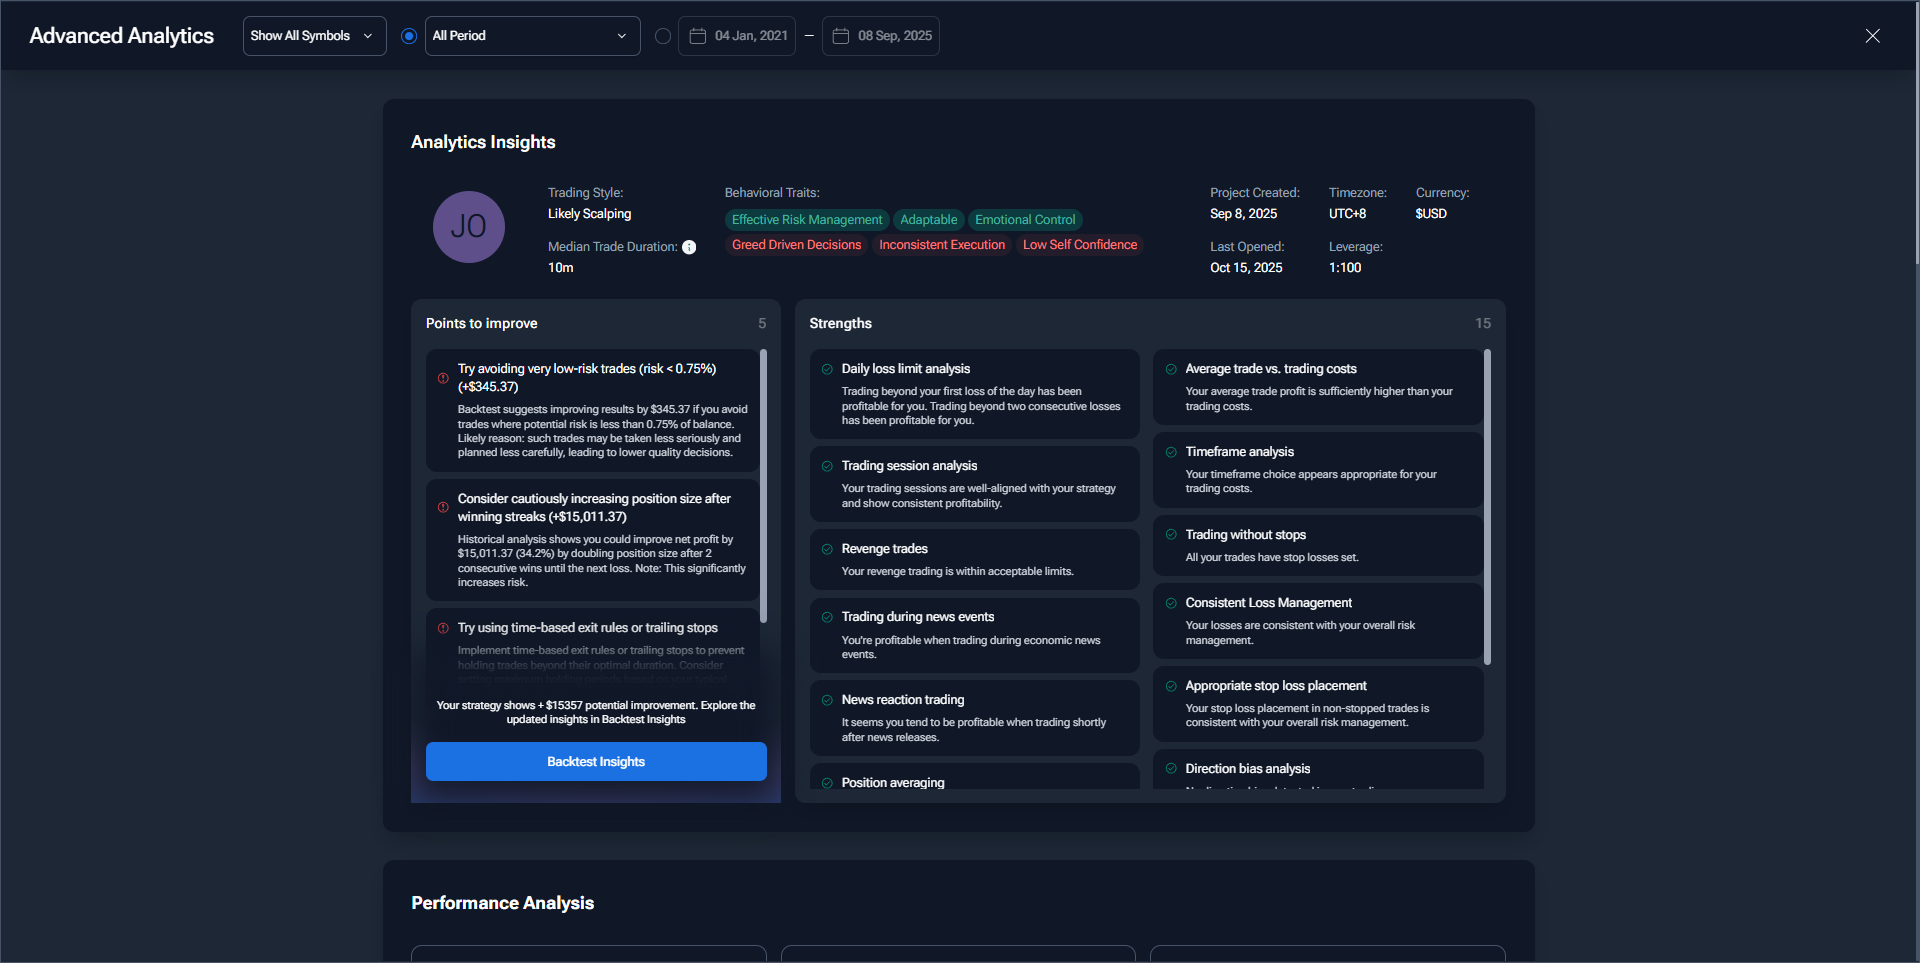Click check icon beside Revenge trades
Image resolution: width=1920 pixels, height=963 pixels.
(827, 549)
